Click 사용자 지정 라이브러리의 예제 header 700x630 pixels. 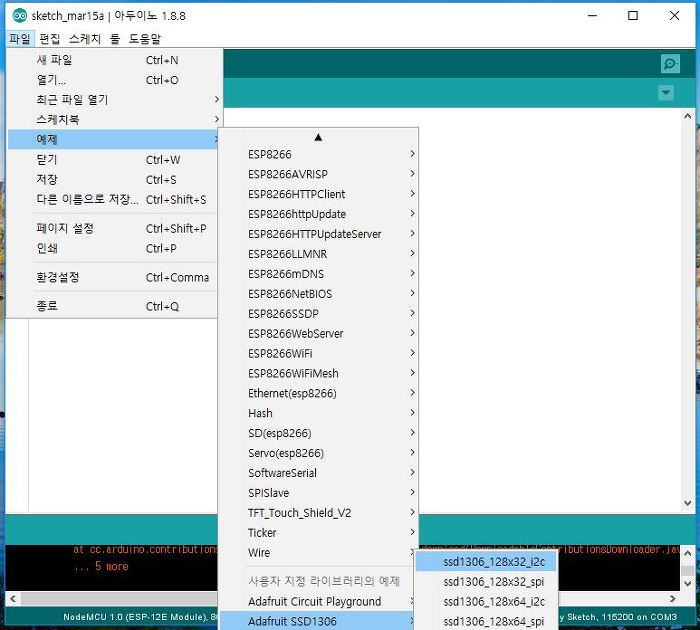point(324,581)
